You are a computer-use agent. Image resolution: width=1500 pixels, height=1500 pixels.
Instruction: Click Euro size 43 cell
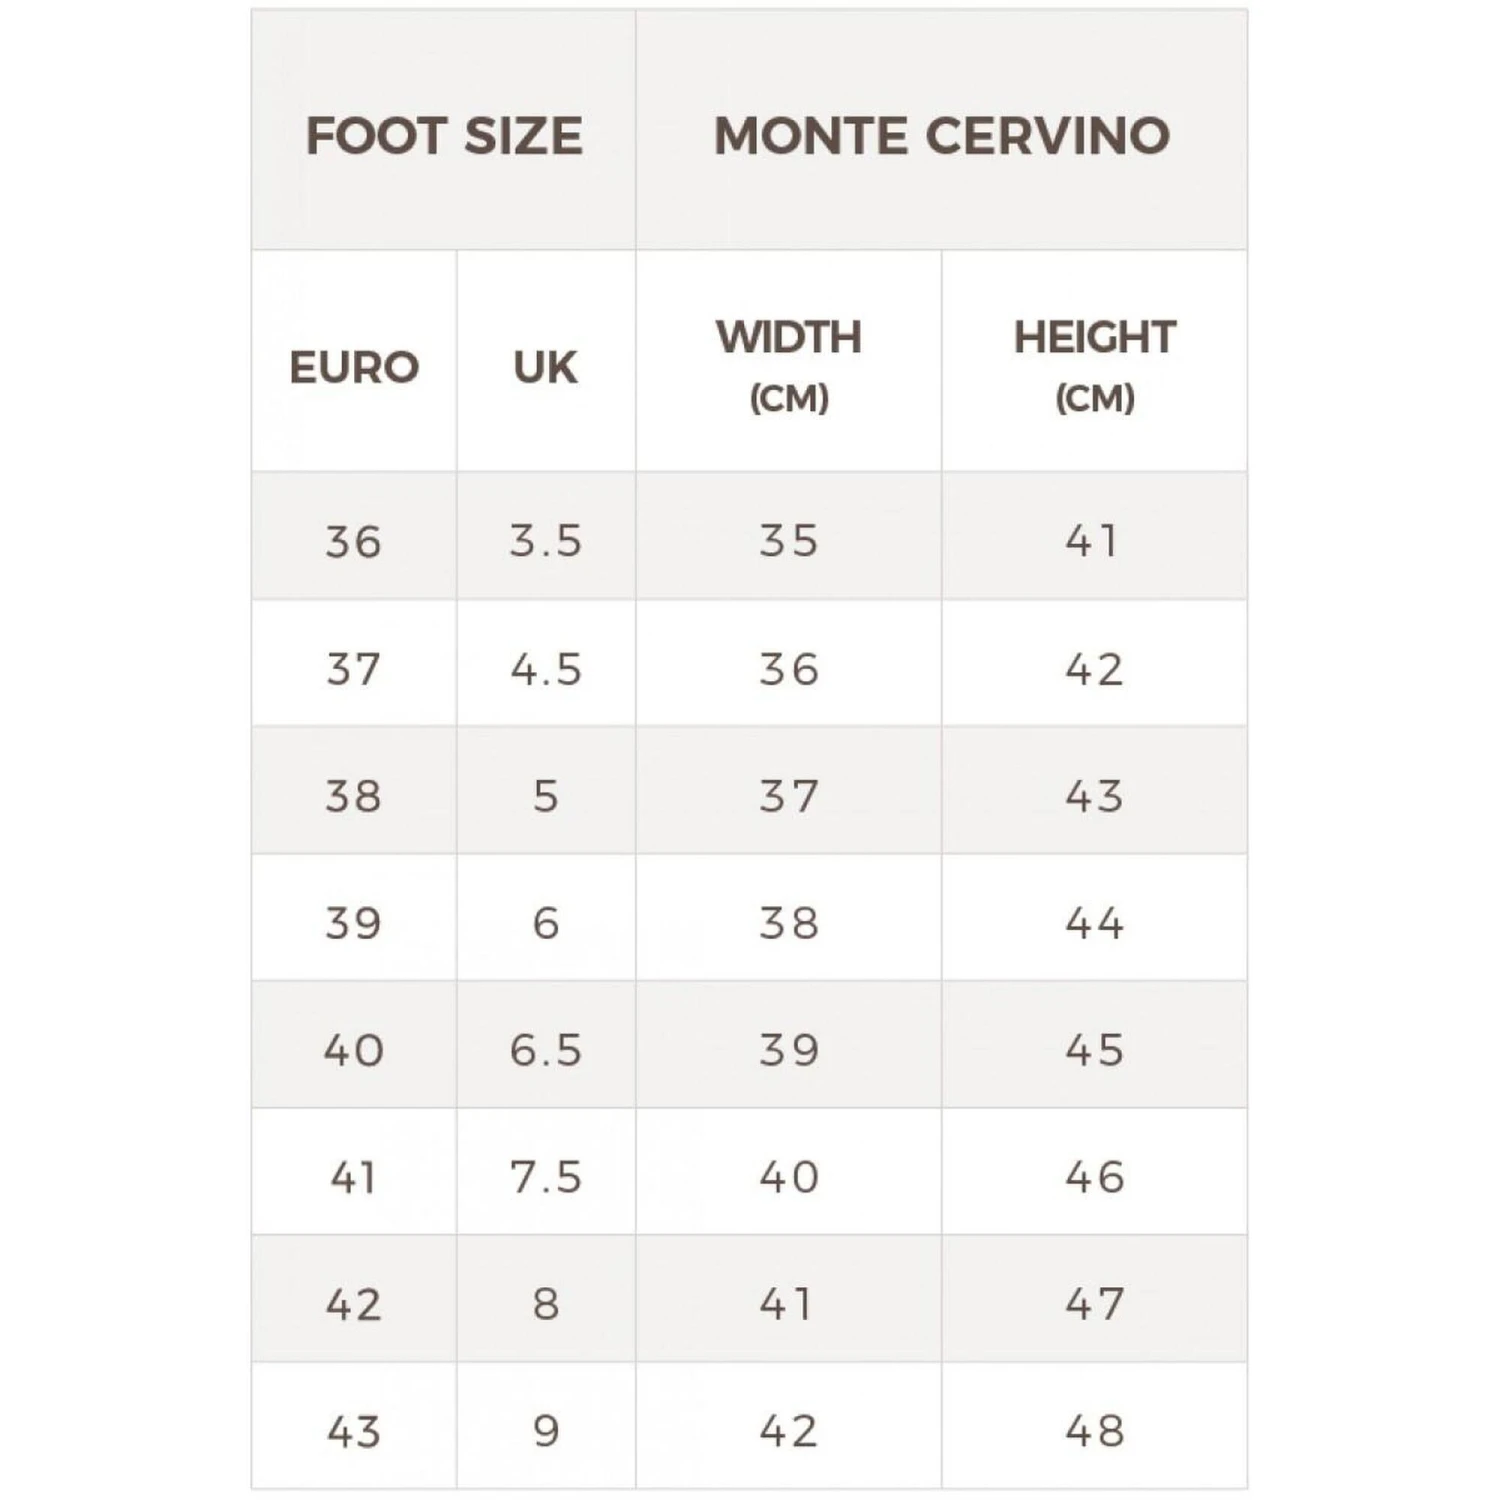[354, 1431]
